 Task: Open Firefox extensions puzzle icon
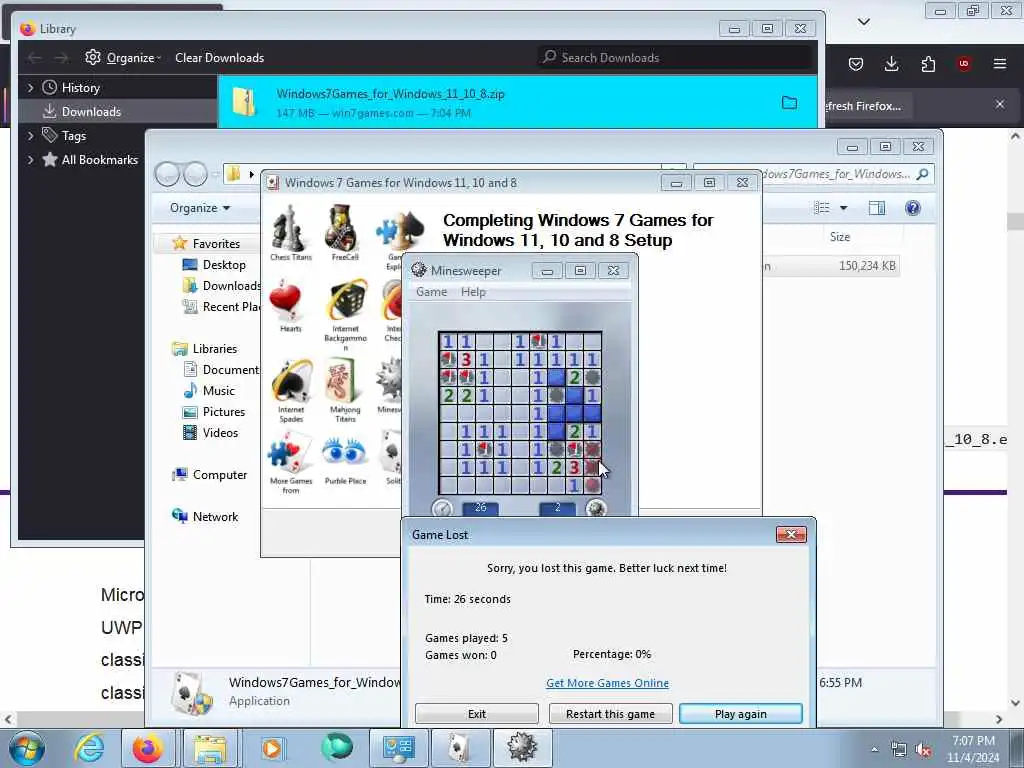[x=928, y=64]
